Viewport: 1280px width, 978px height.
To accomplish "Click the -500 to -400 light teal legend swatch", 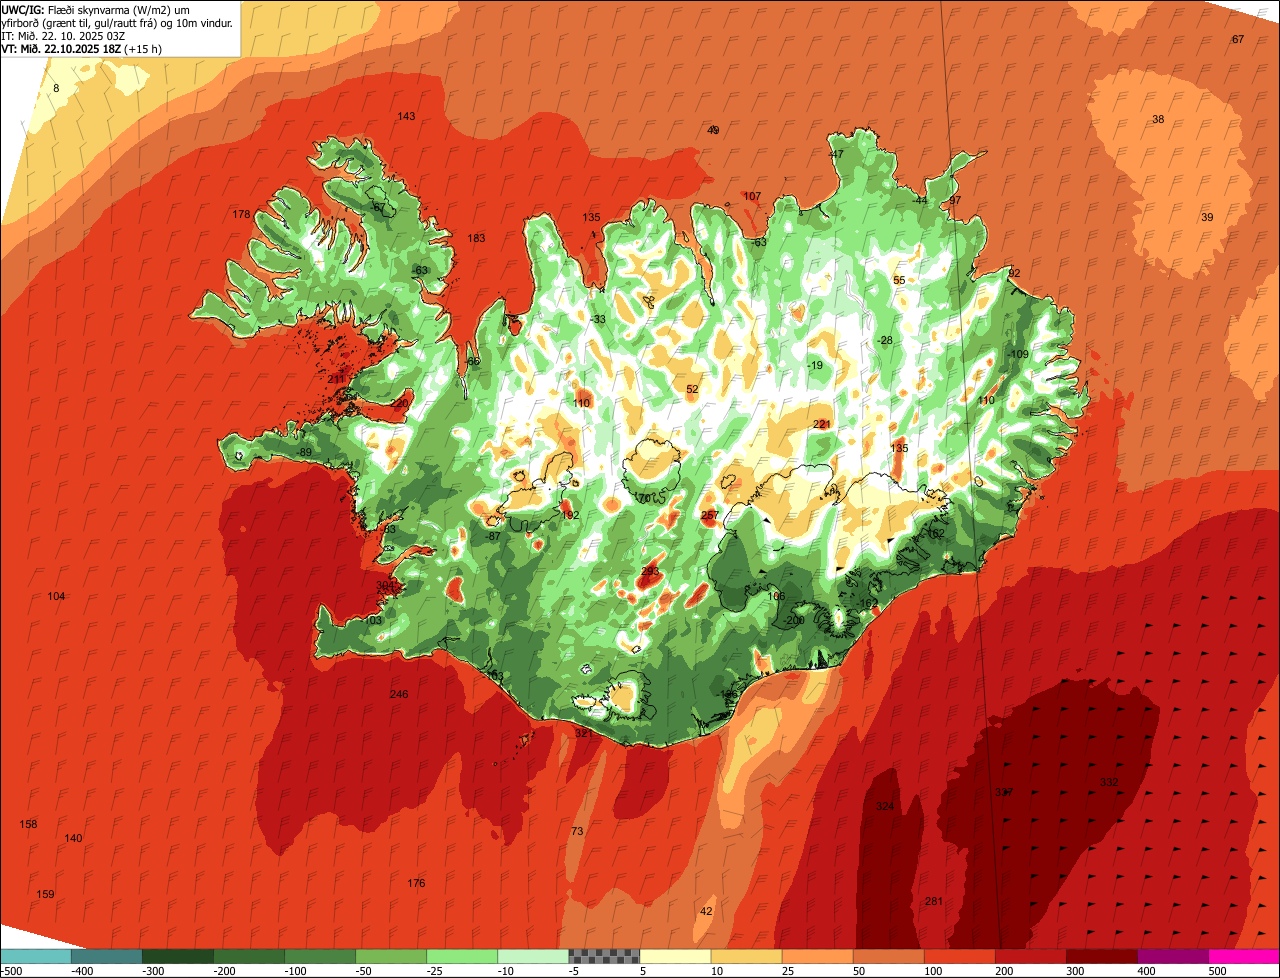I will tap(35, 955).
